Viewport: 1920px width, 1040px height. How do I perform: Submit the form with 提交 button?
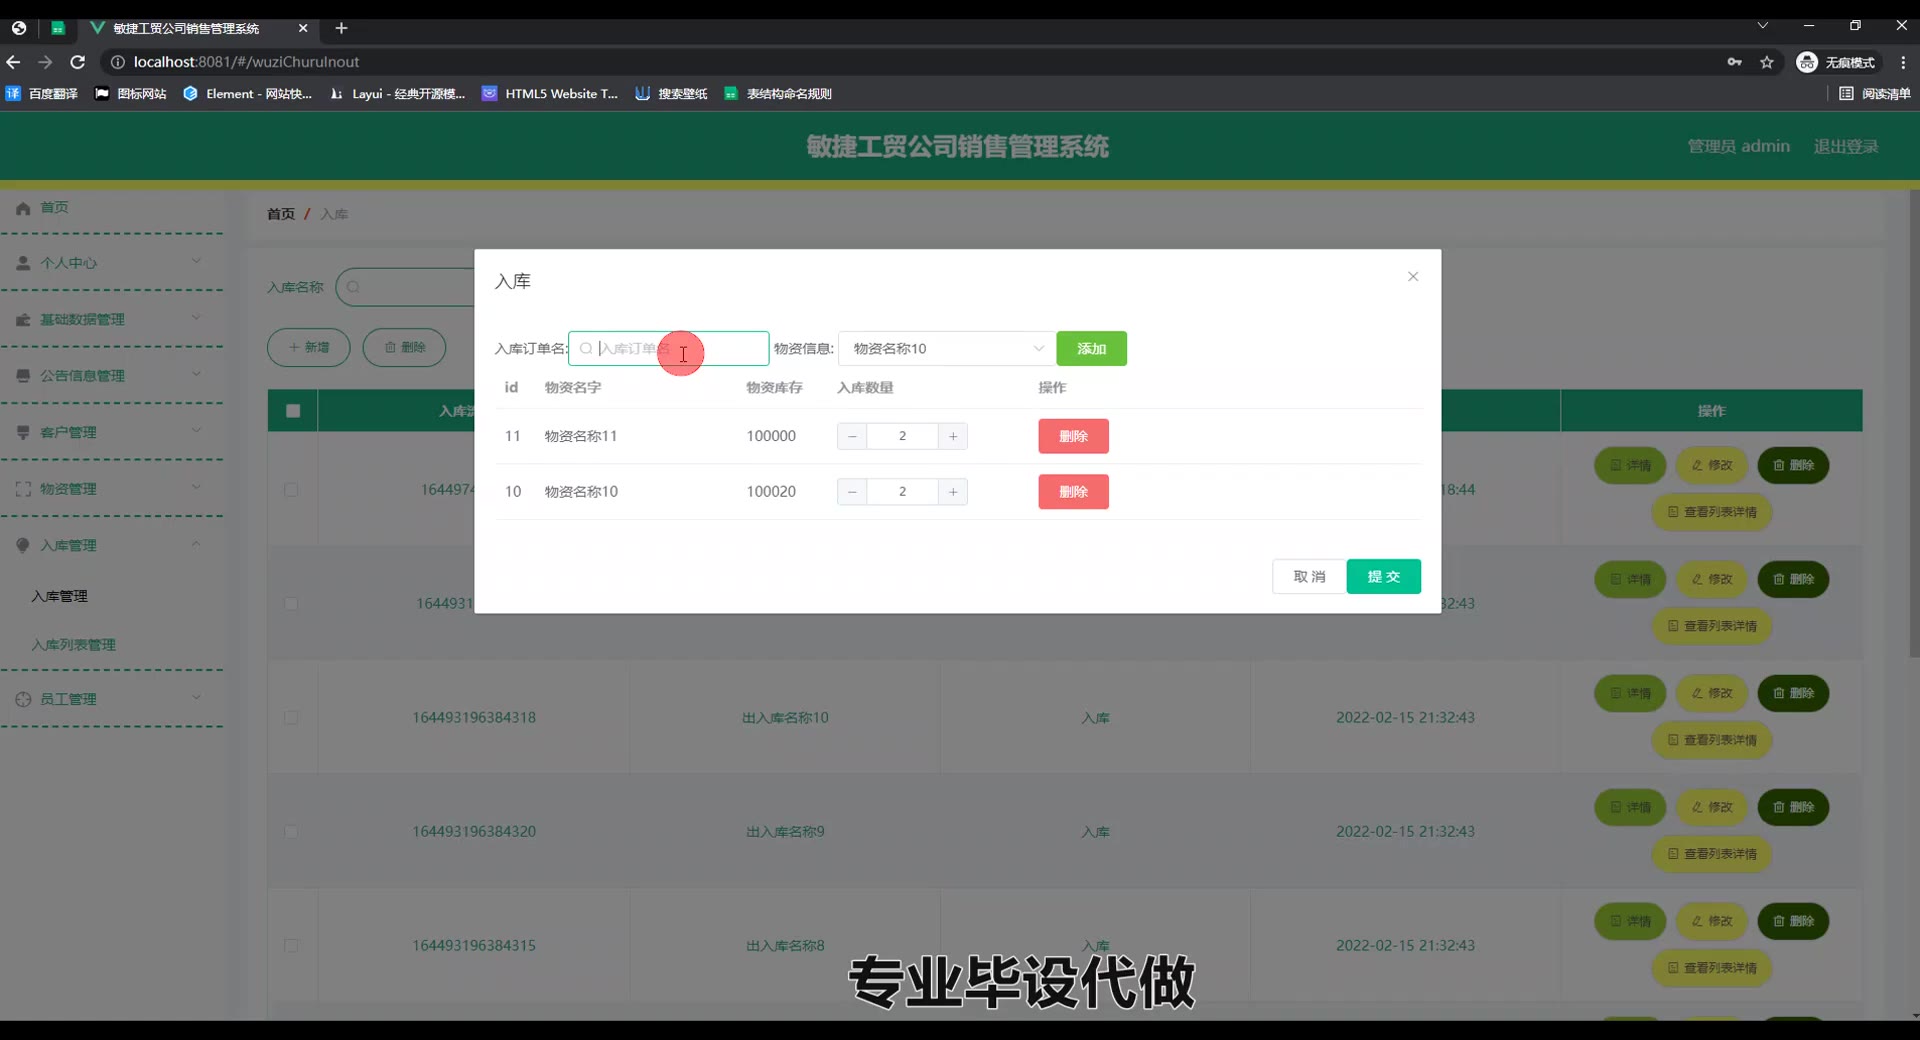(x=1383, y=576)
